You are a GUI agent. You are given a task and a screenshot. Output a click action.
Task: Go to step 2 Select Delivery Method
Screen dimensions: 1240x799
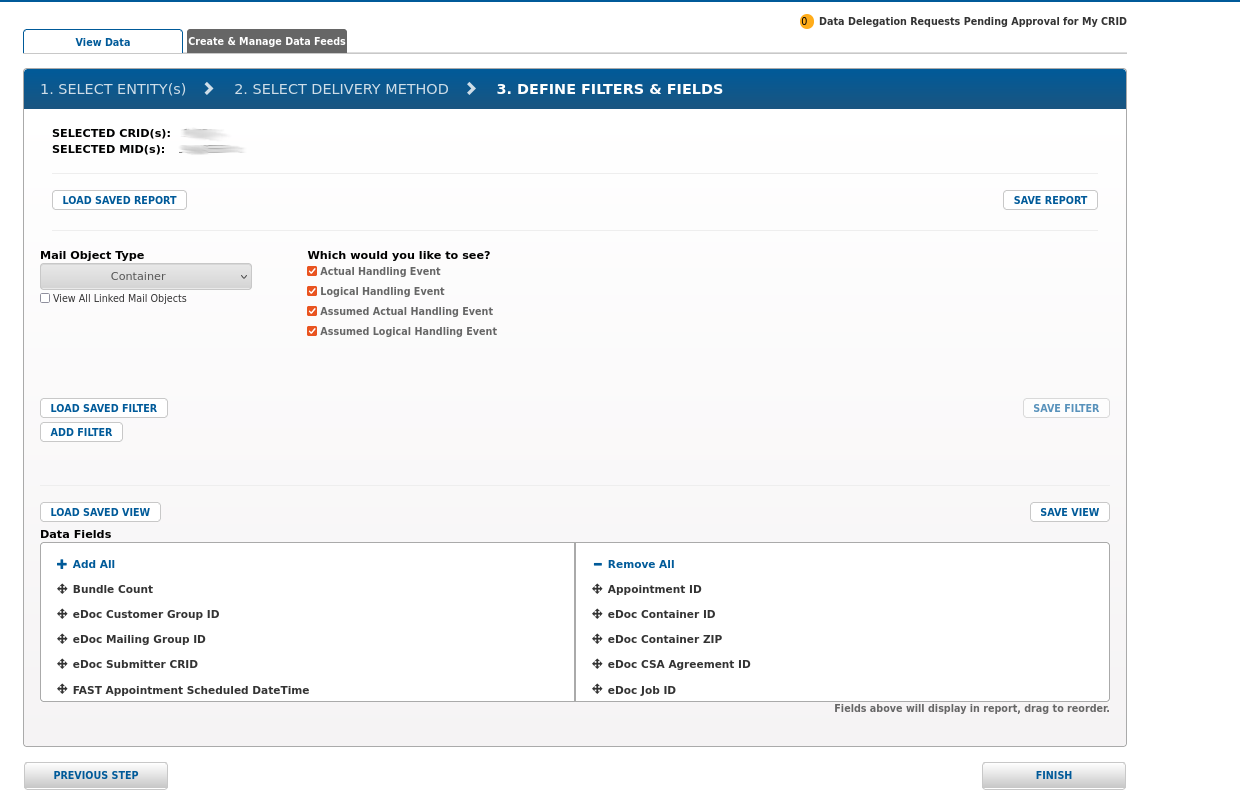[341, 89]
